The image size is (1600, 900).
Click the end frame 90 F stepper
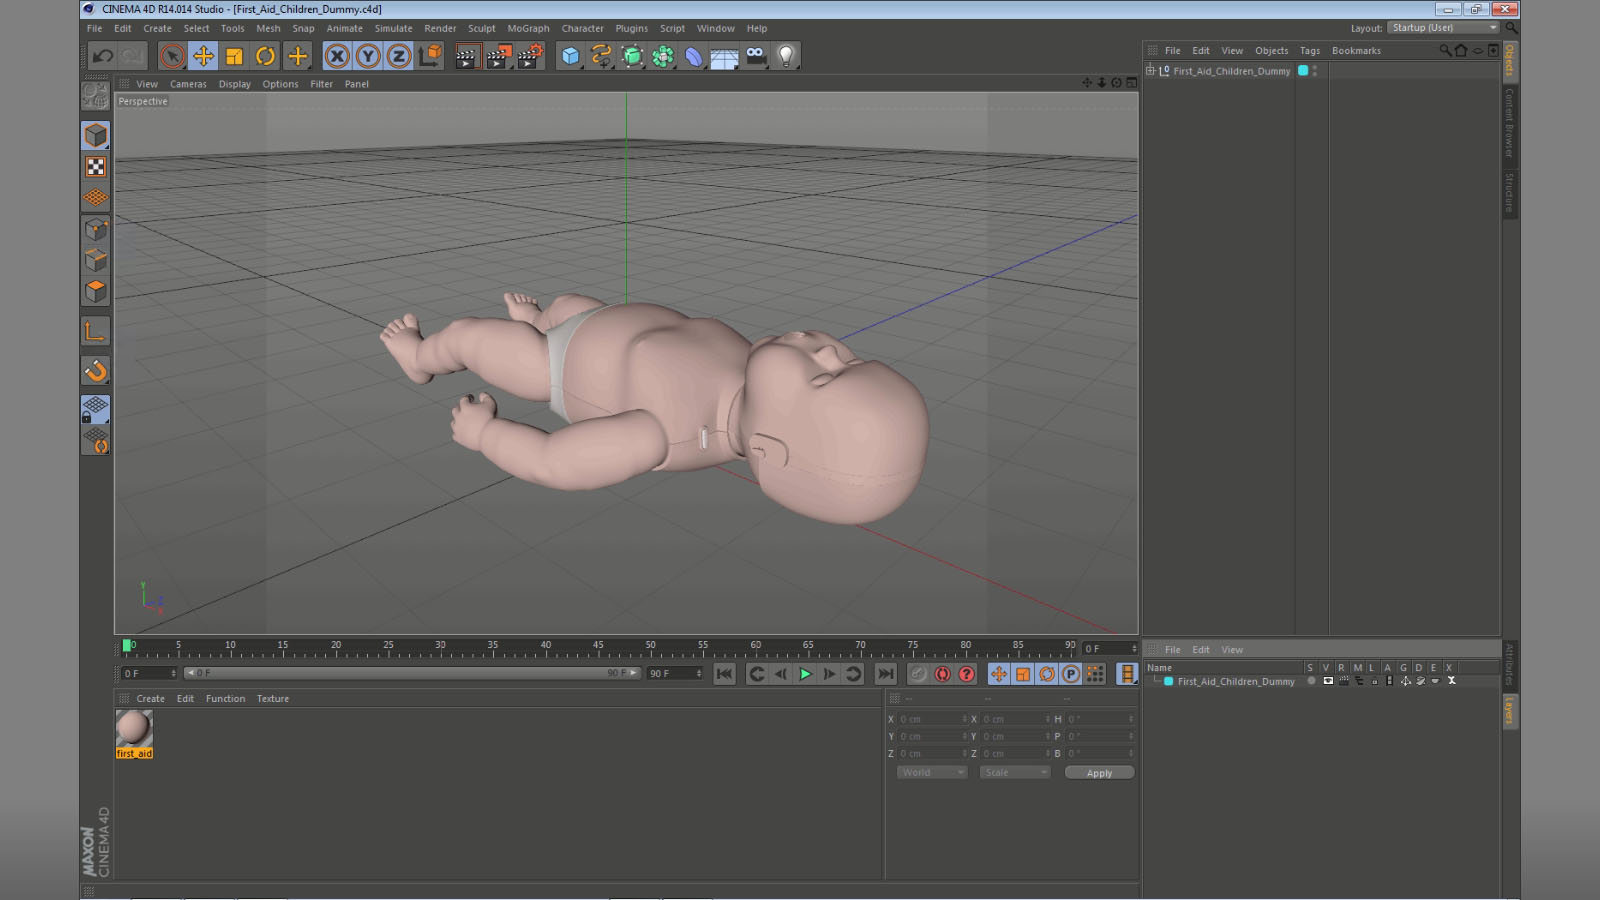point(699,674)
